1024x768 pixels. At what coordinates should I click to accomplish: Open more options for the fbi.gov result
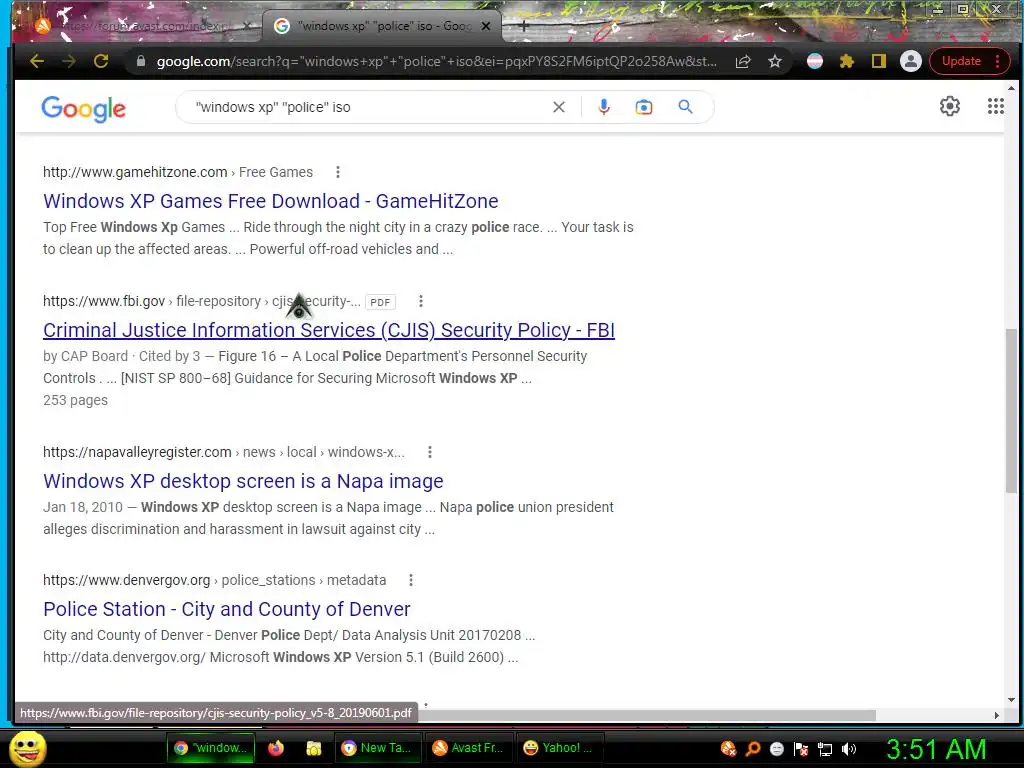coord(421,301)
